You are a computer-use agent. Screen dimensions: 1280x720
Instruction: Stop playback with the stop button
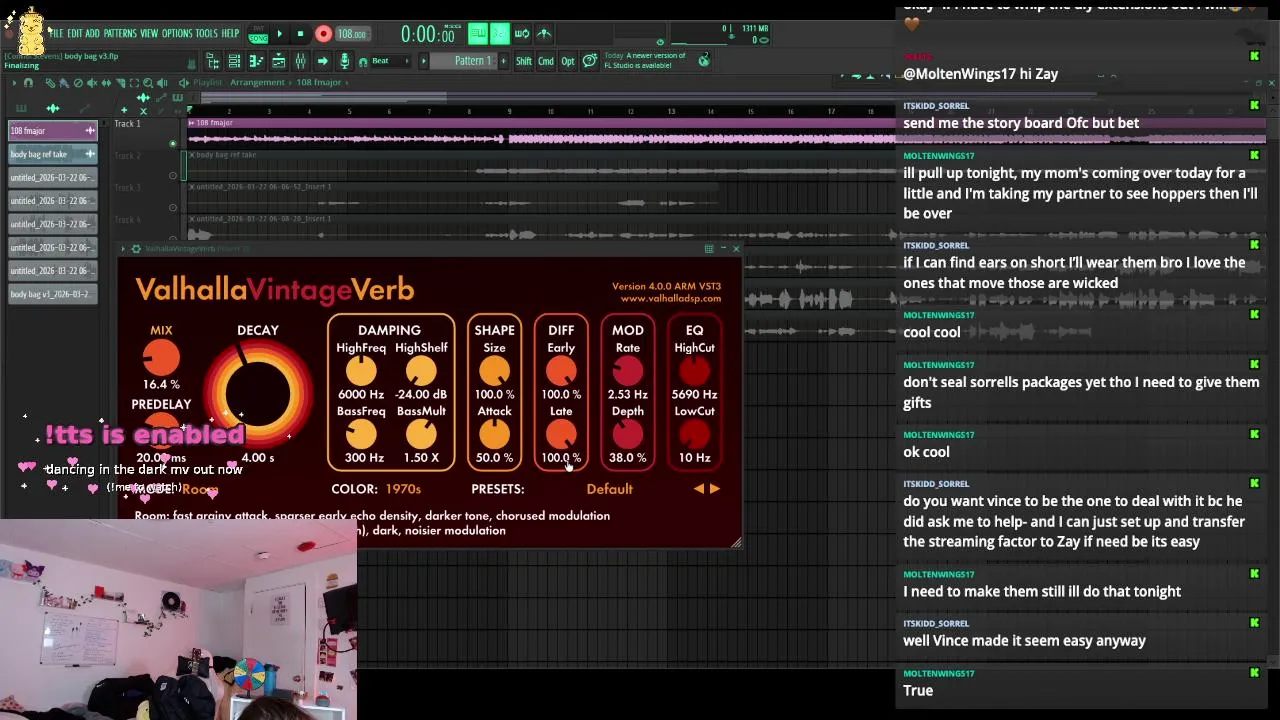300,34
